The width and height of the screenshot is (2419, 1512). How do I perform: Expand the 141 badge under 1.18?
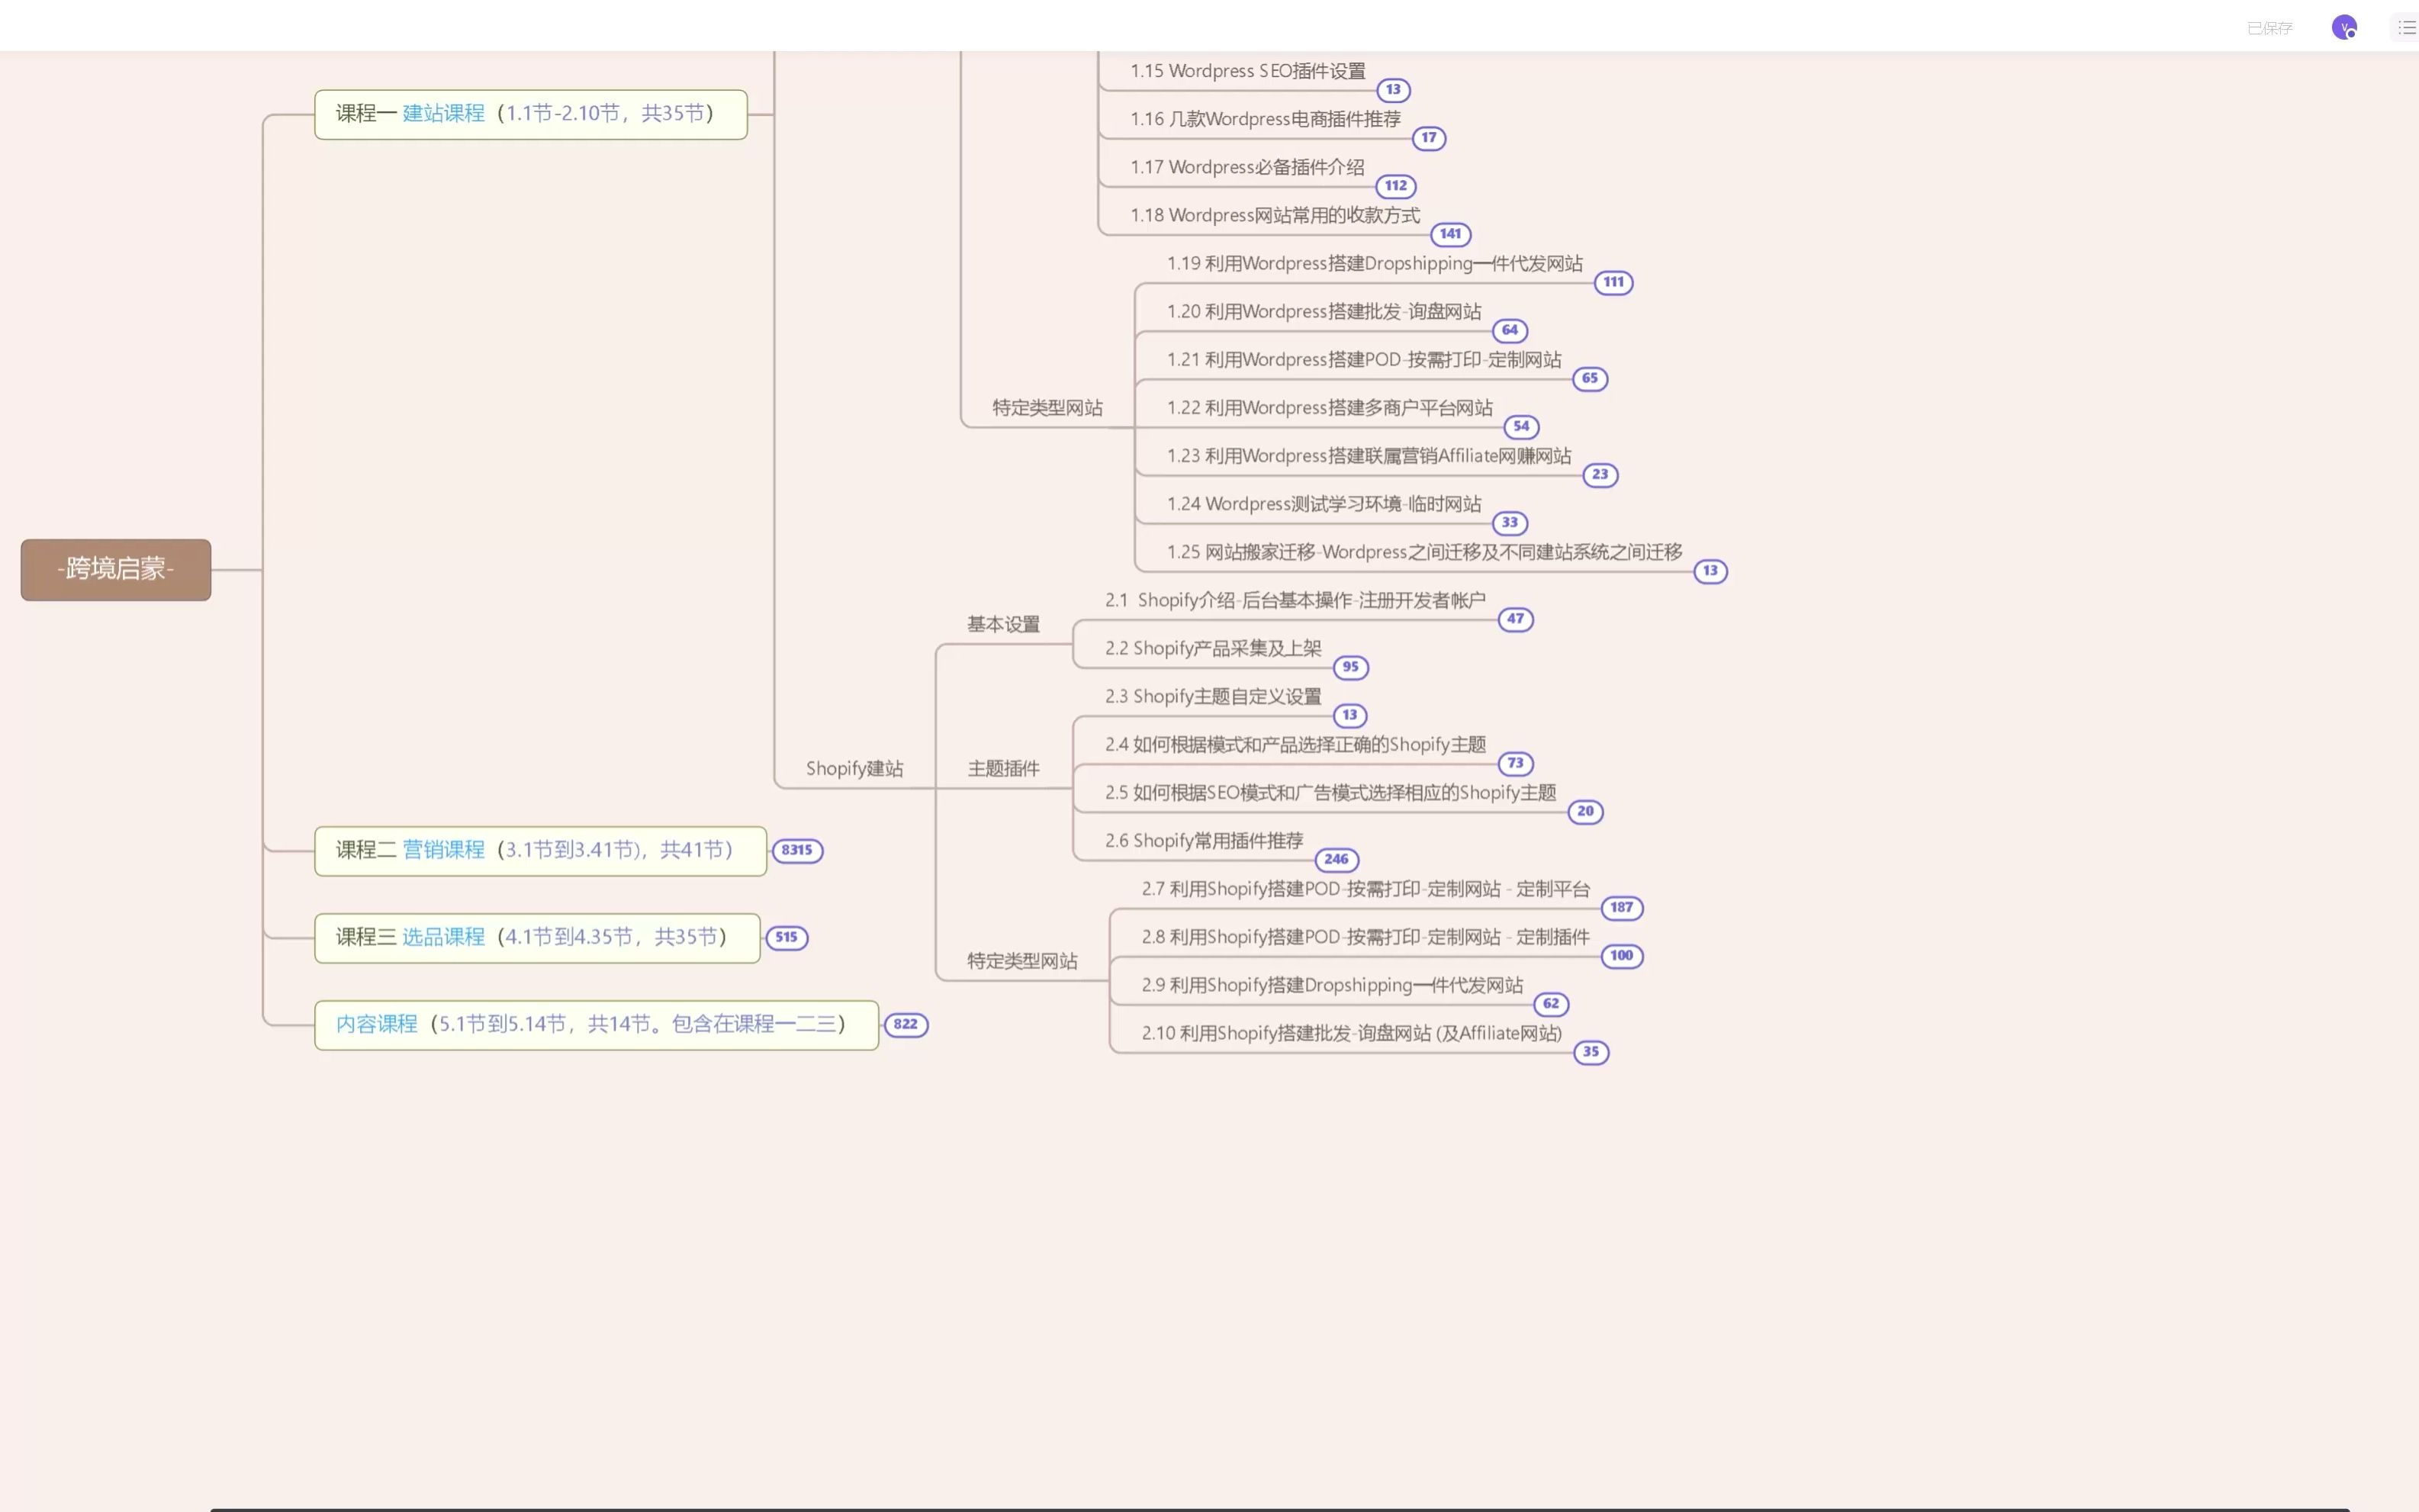click(1451, 234)
